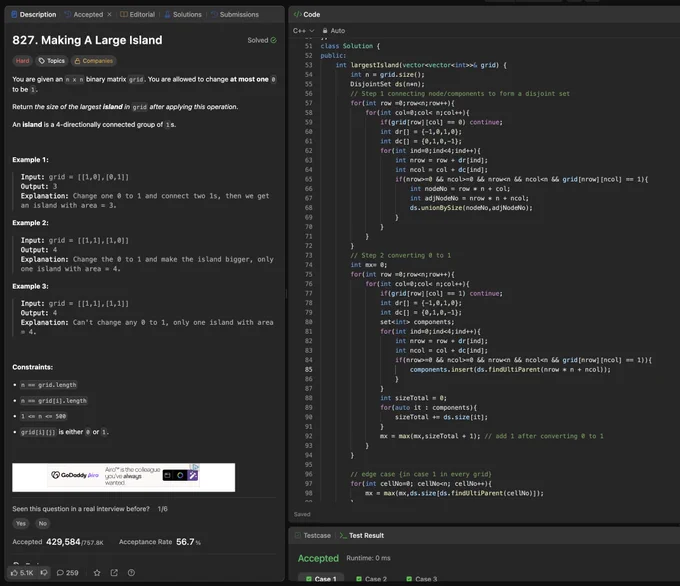Star the problem as favorite
Screen dimensions: 680x586
pos(97,573)
